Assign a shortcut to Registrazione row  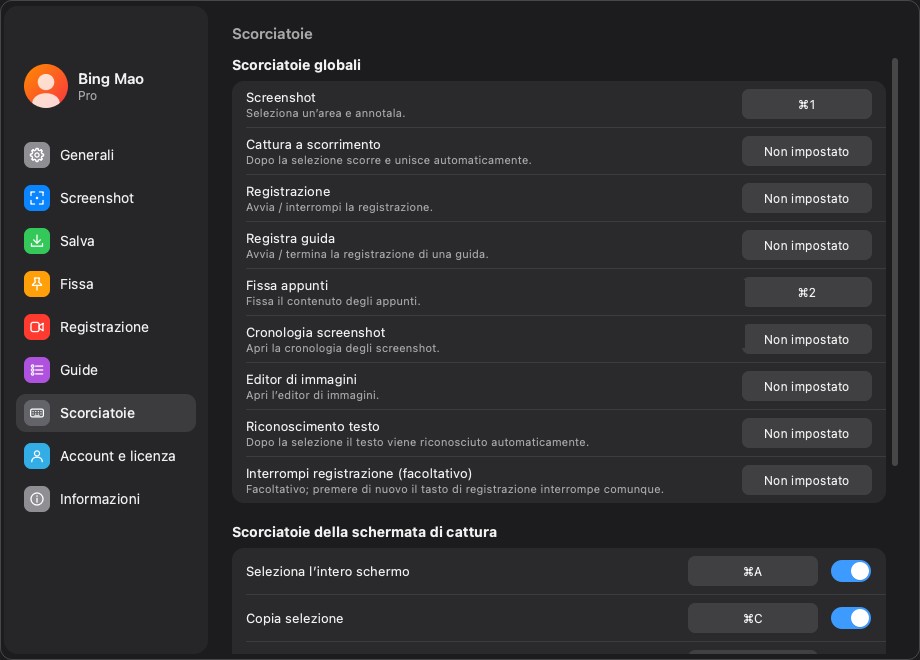(x=807, y=198)
